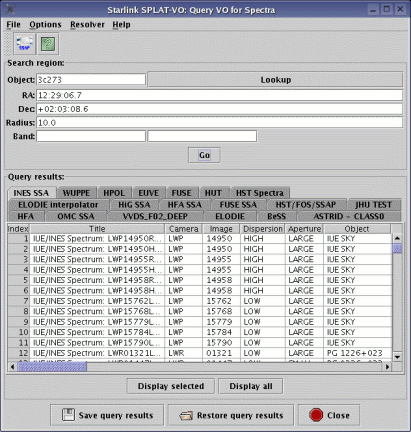
Task: Open the OMC SSA tab
Action: click(76, 216)
